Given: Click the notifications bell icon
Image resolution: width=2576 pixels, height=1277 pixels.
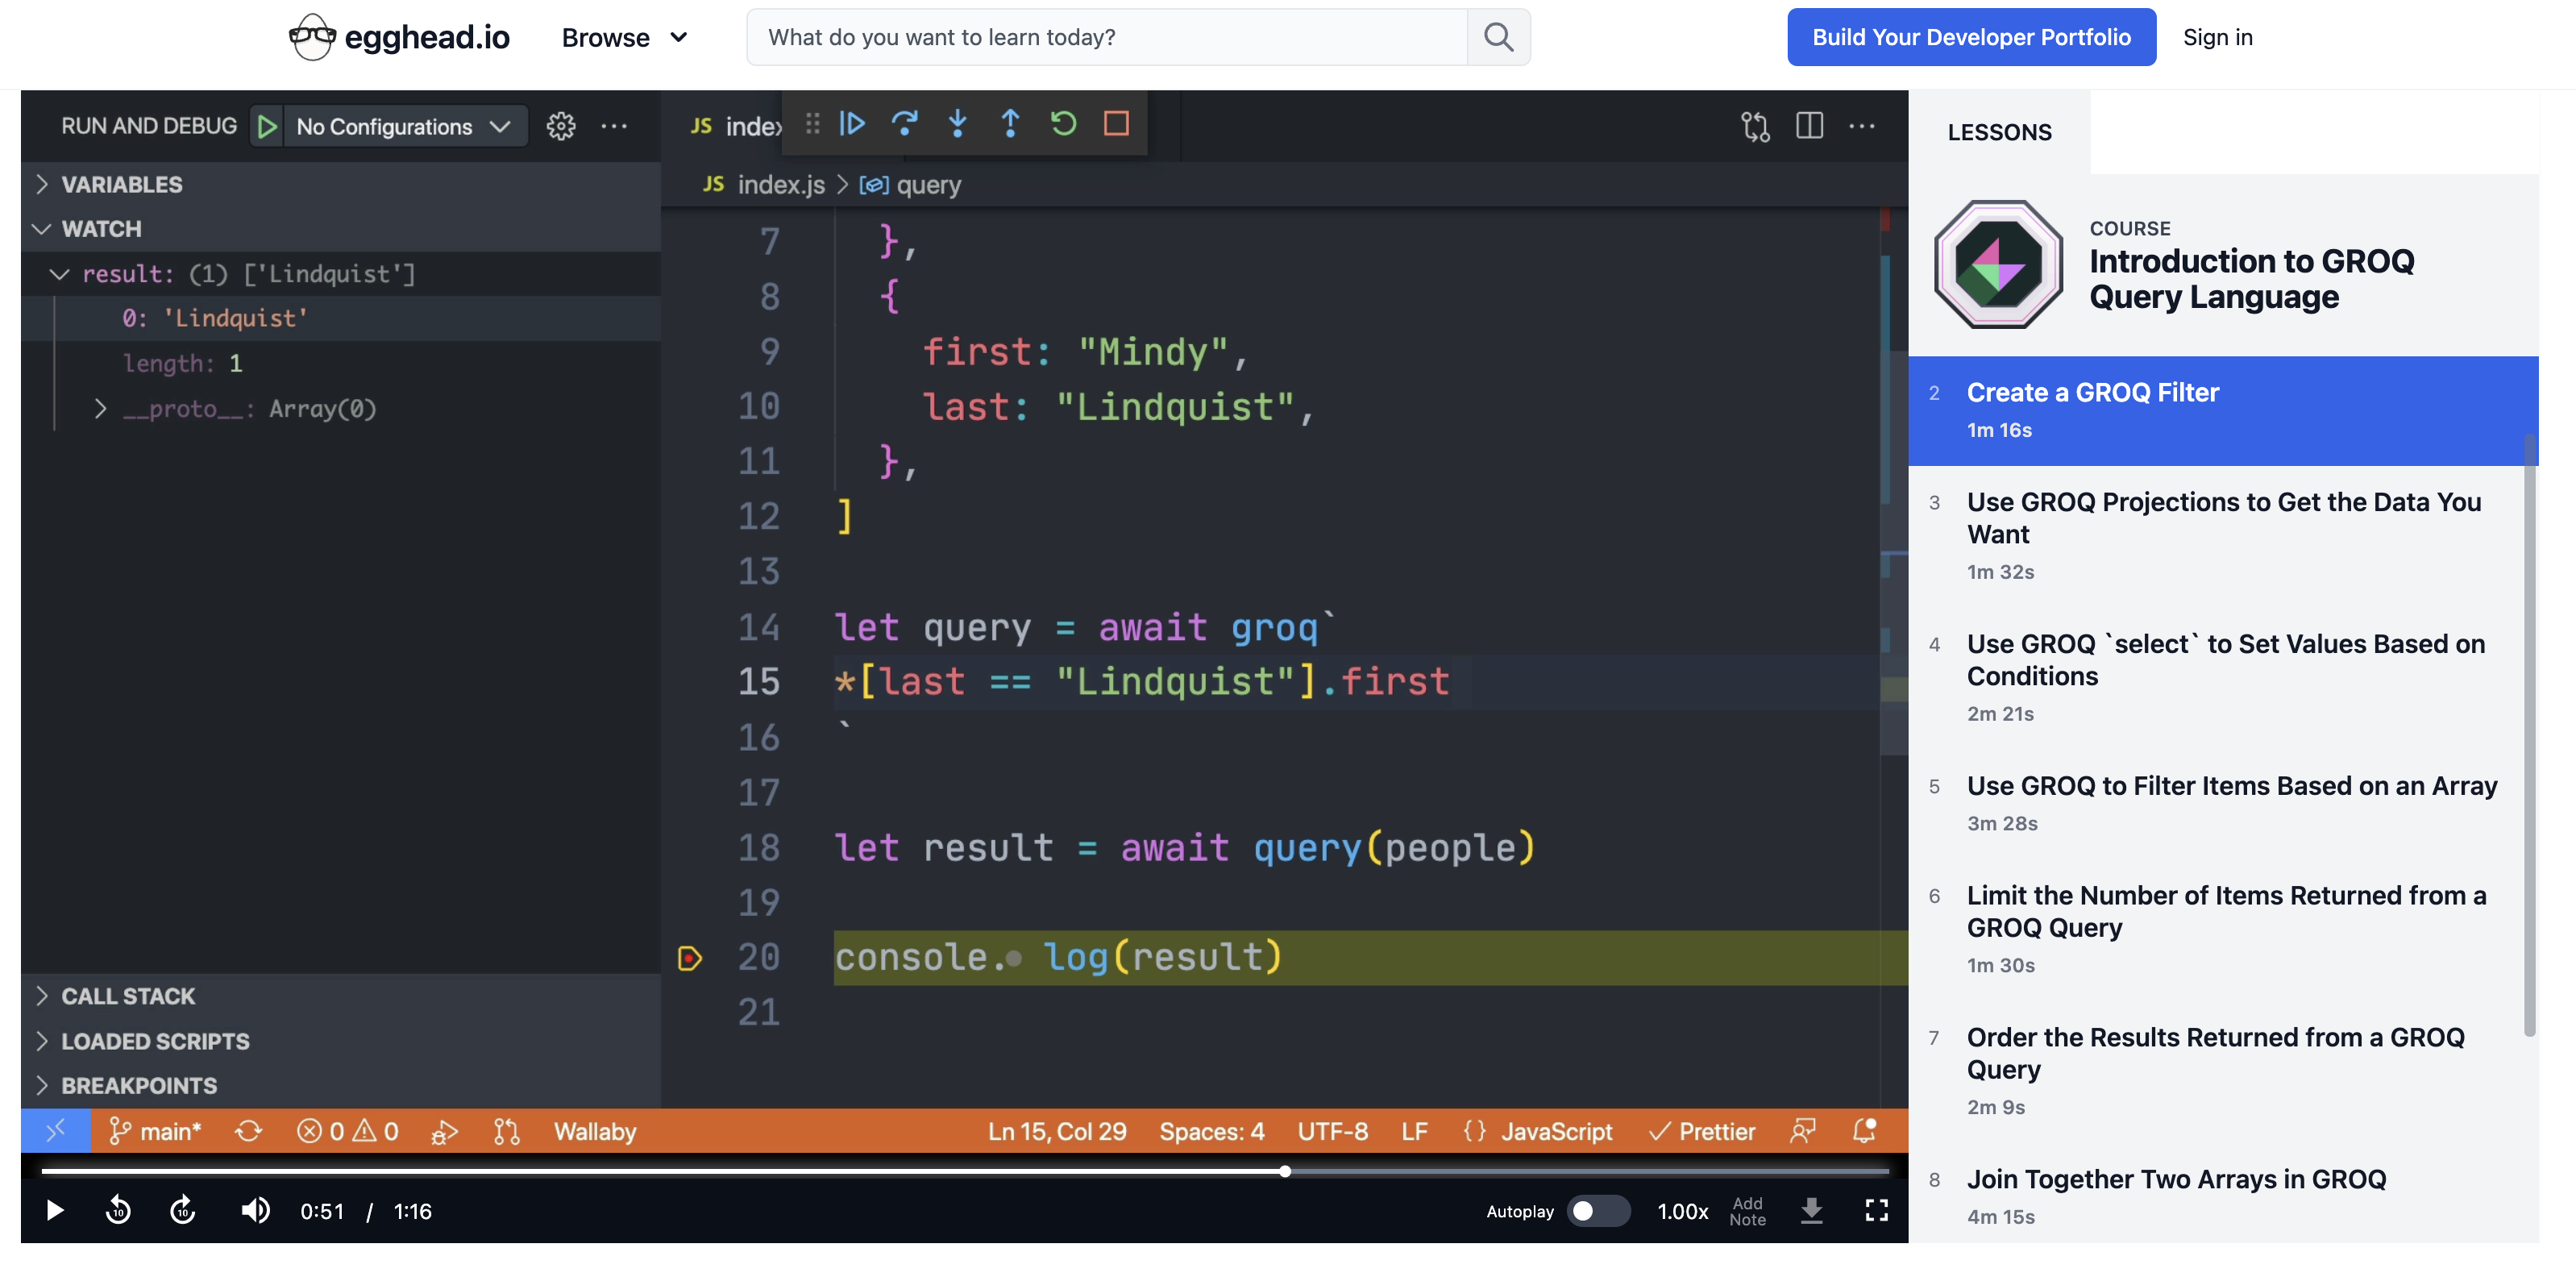Looking at the screenshot, I should click(1864, 1131).
